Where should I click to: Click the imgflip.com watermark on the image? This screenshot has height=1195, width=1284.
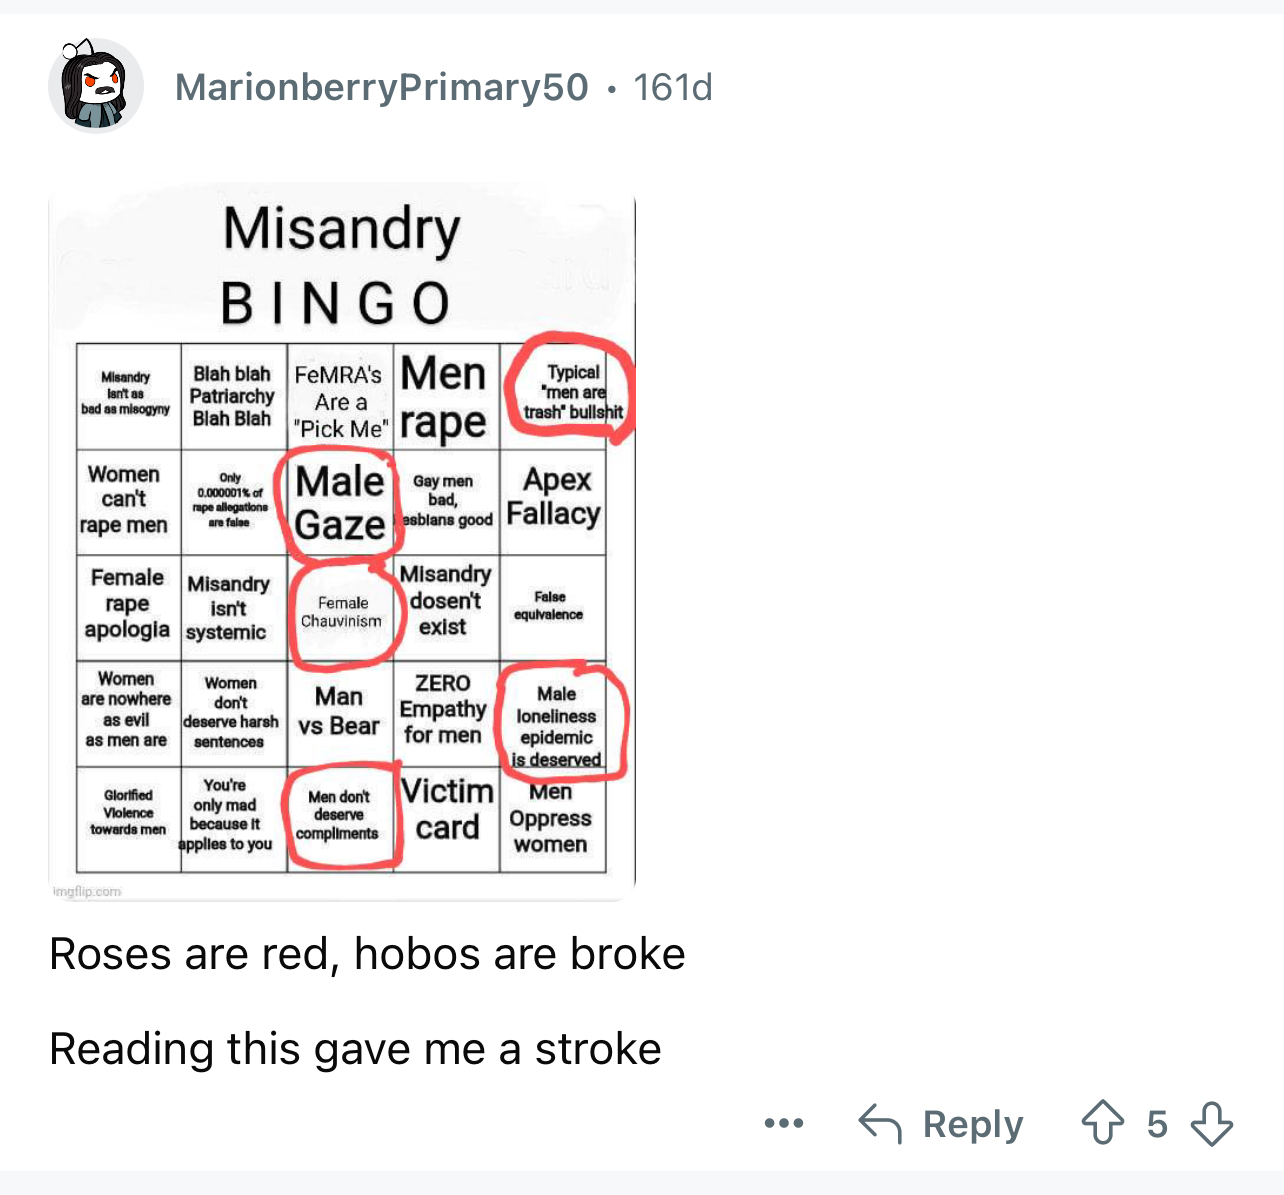(86, 891)
